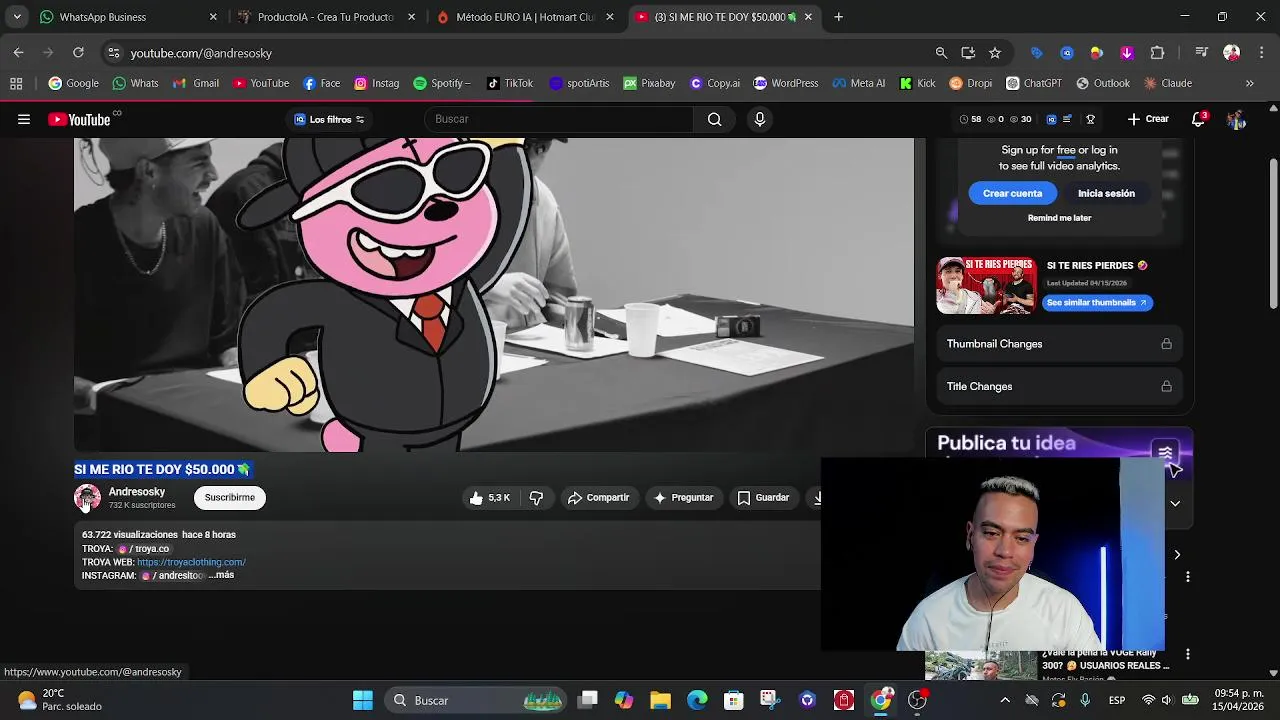Click the purple download extension icon
The image size is (1280, 720).
tap(1127, 53)
